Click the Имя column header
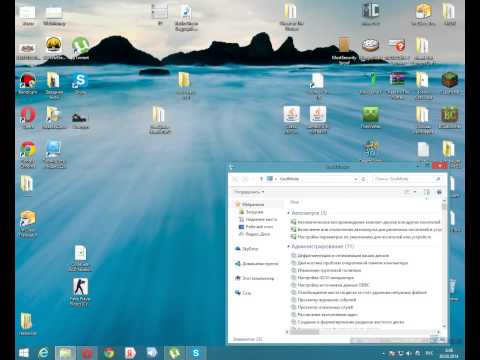 click(294, 202)
